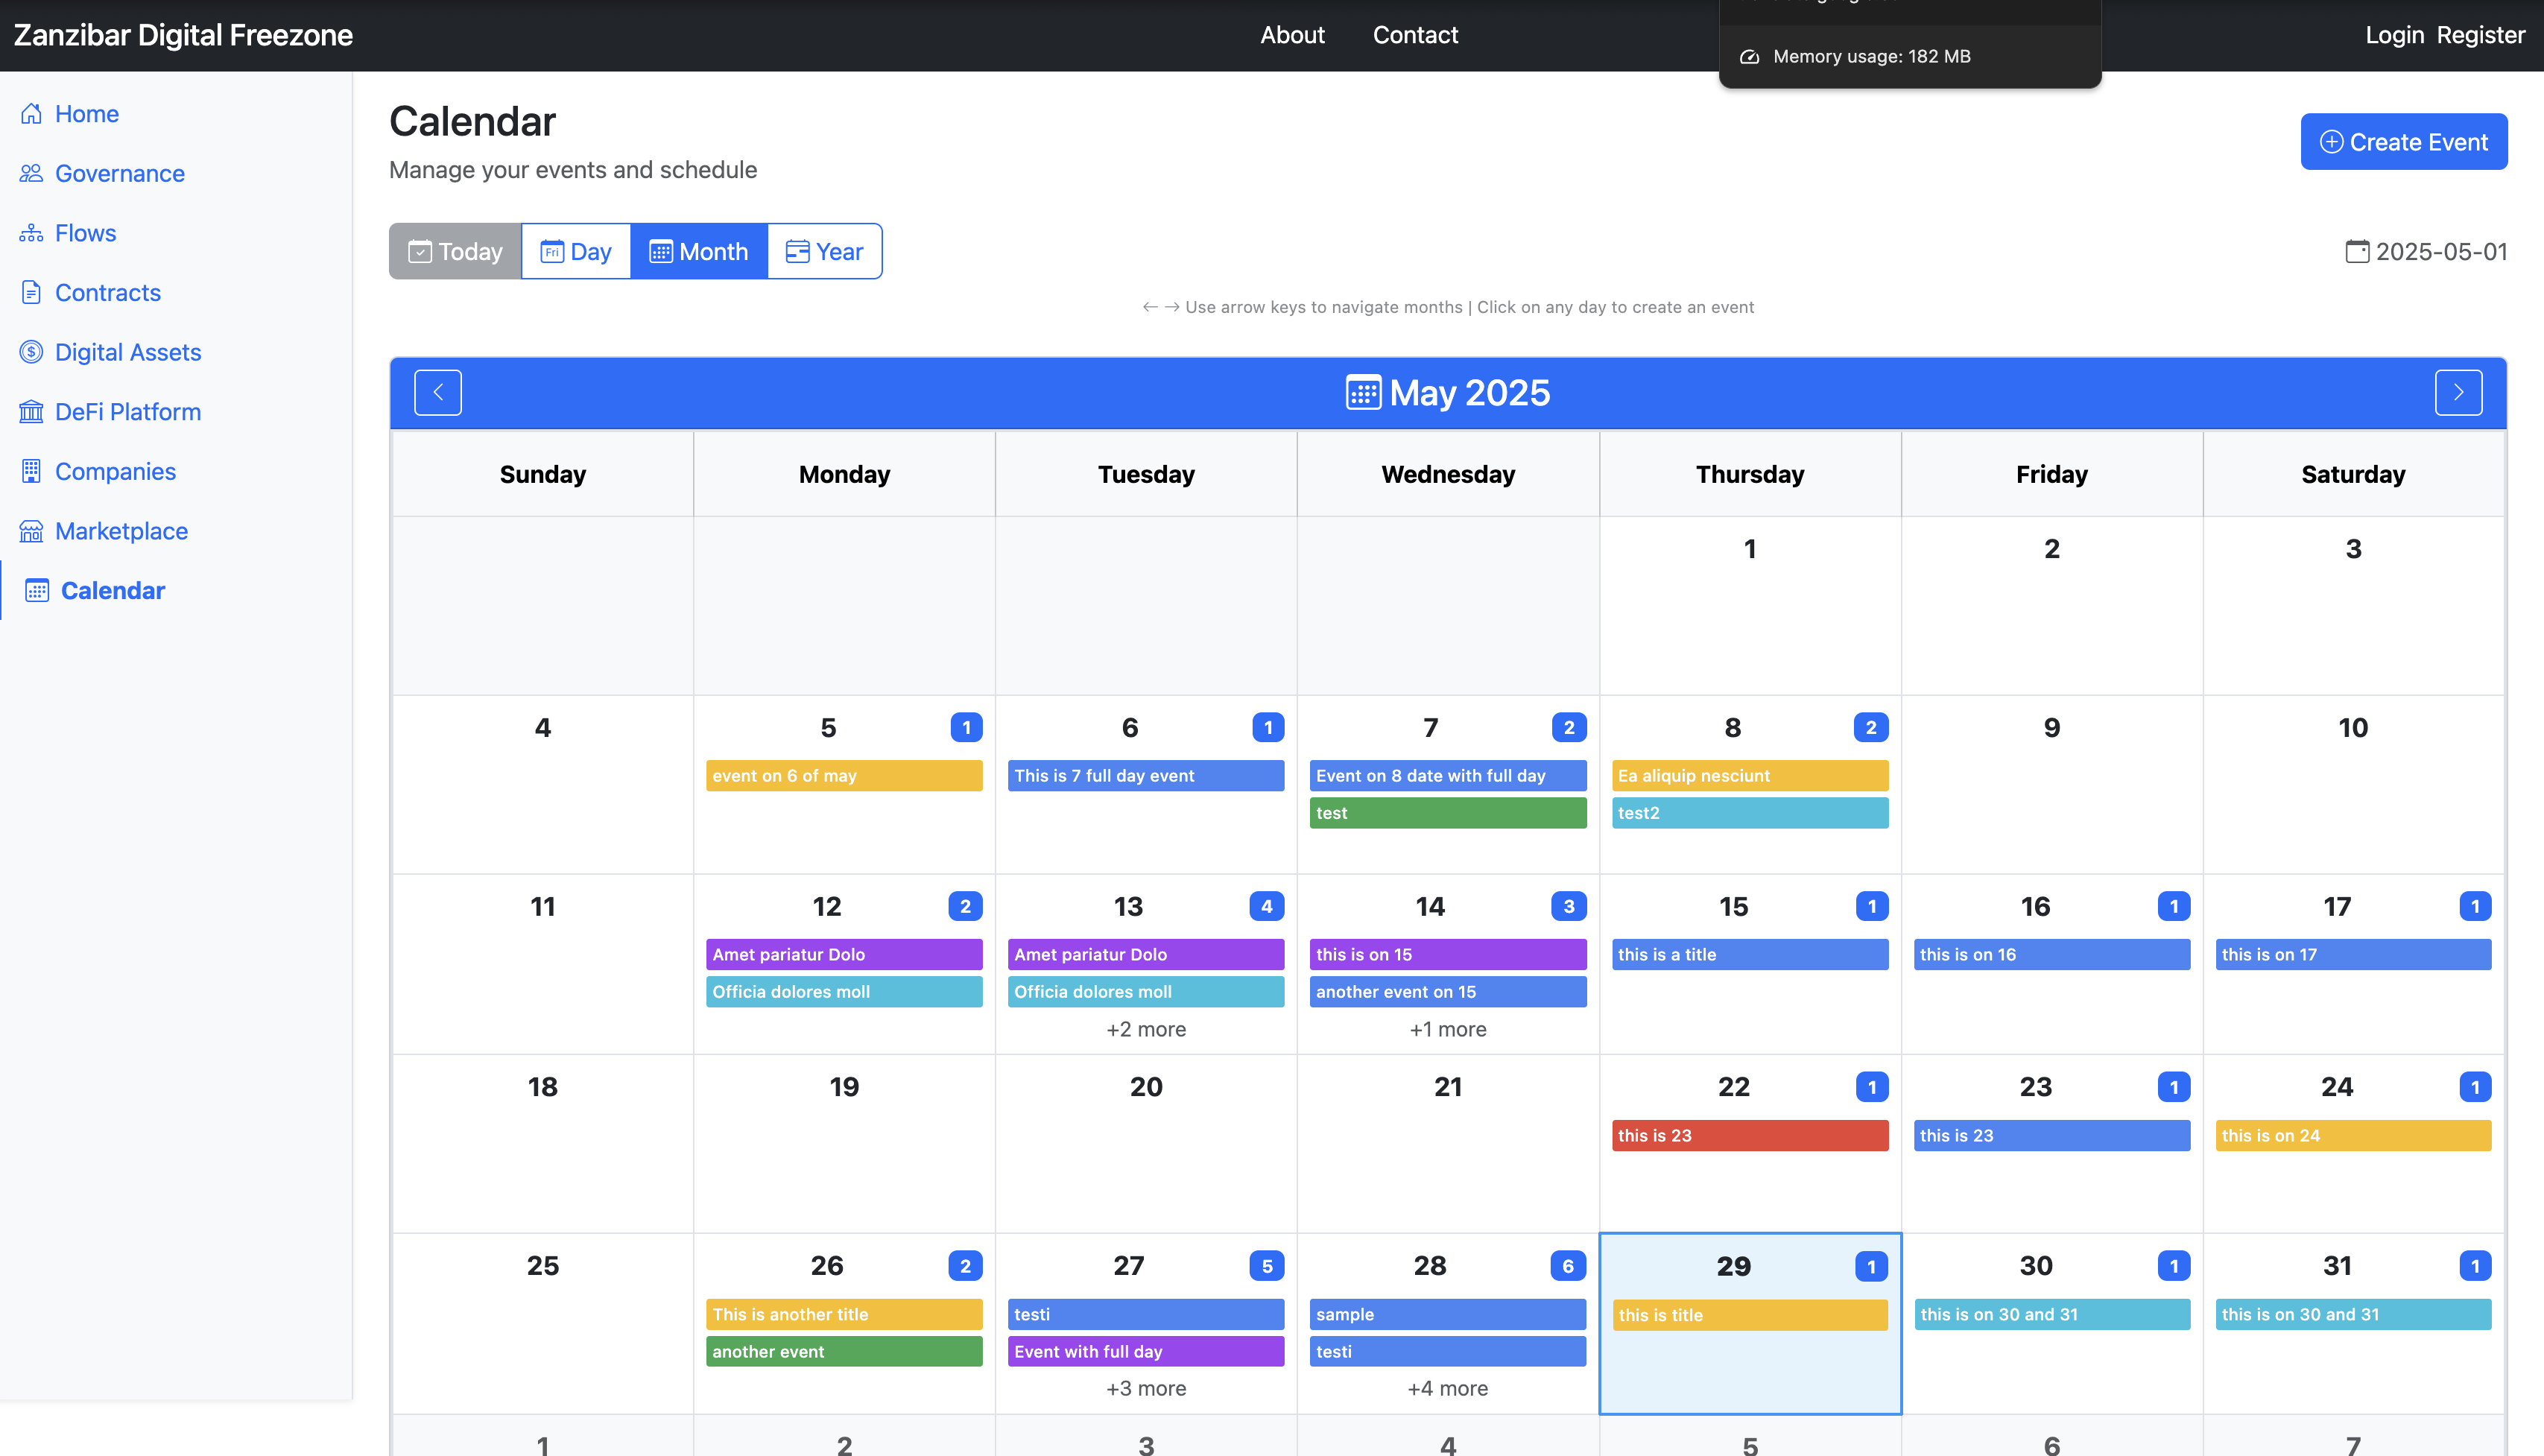2544x1456 pixels.
Task: Open the 'this is title' event on May 29
Action: coord(1750,1316)
